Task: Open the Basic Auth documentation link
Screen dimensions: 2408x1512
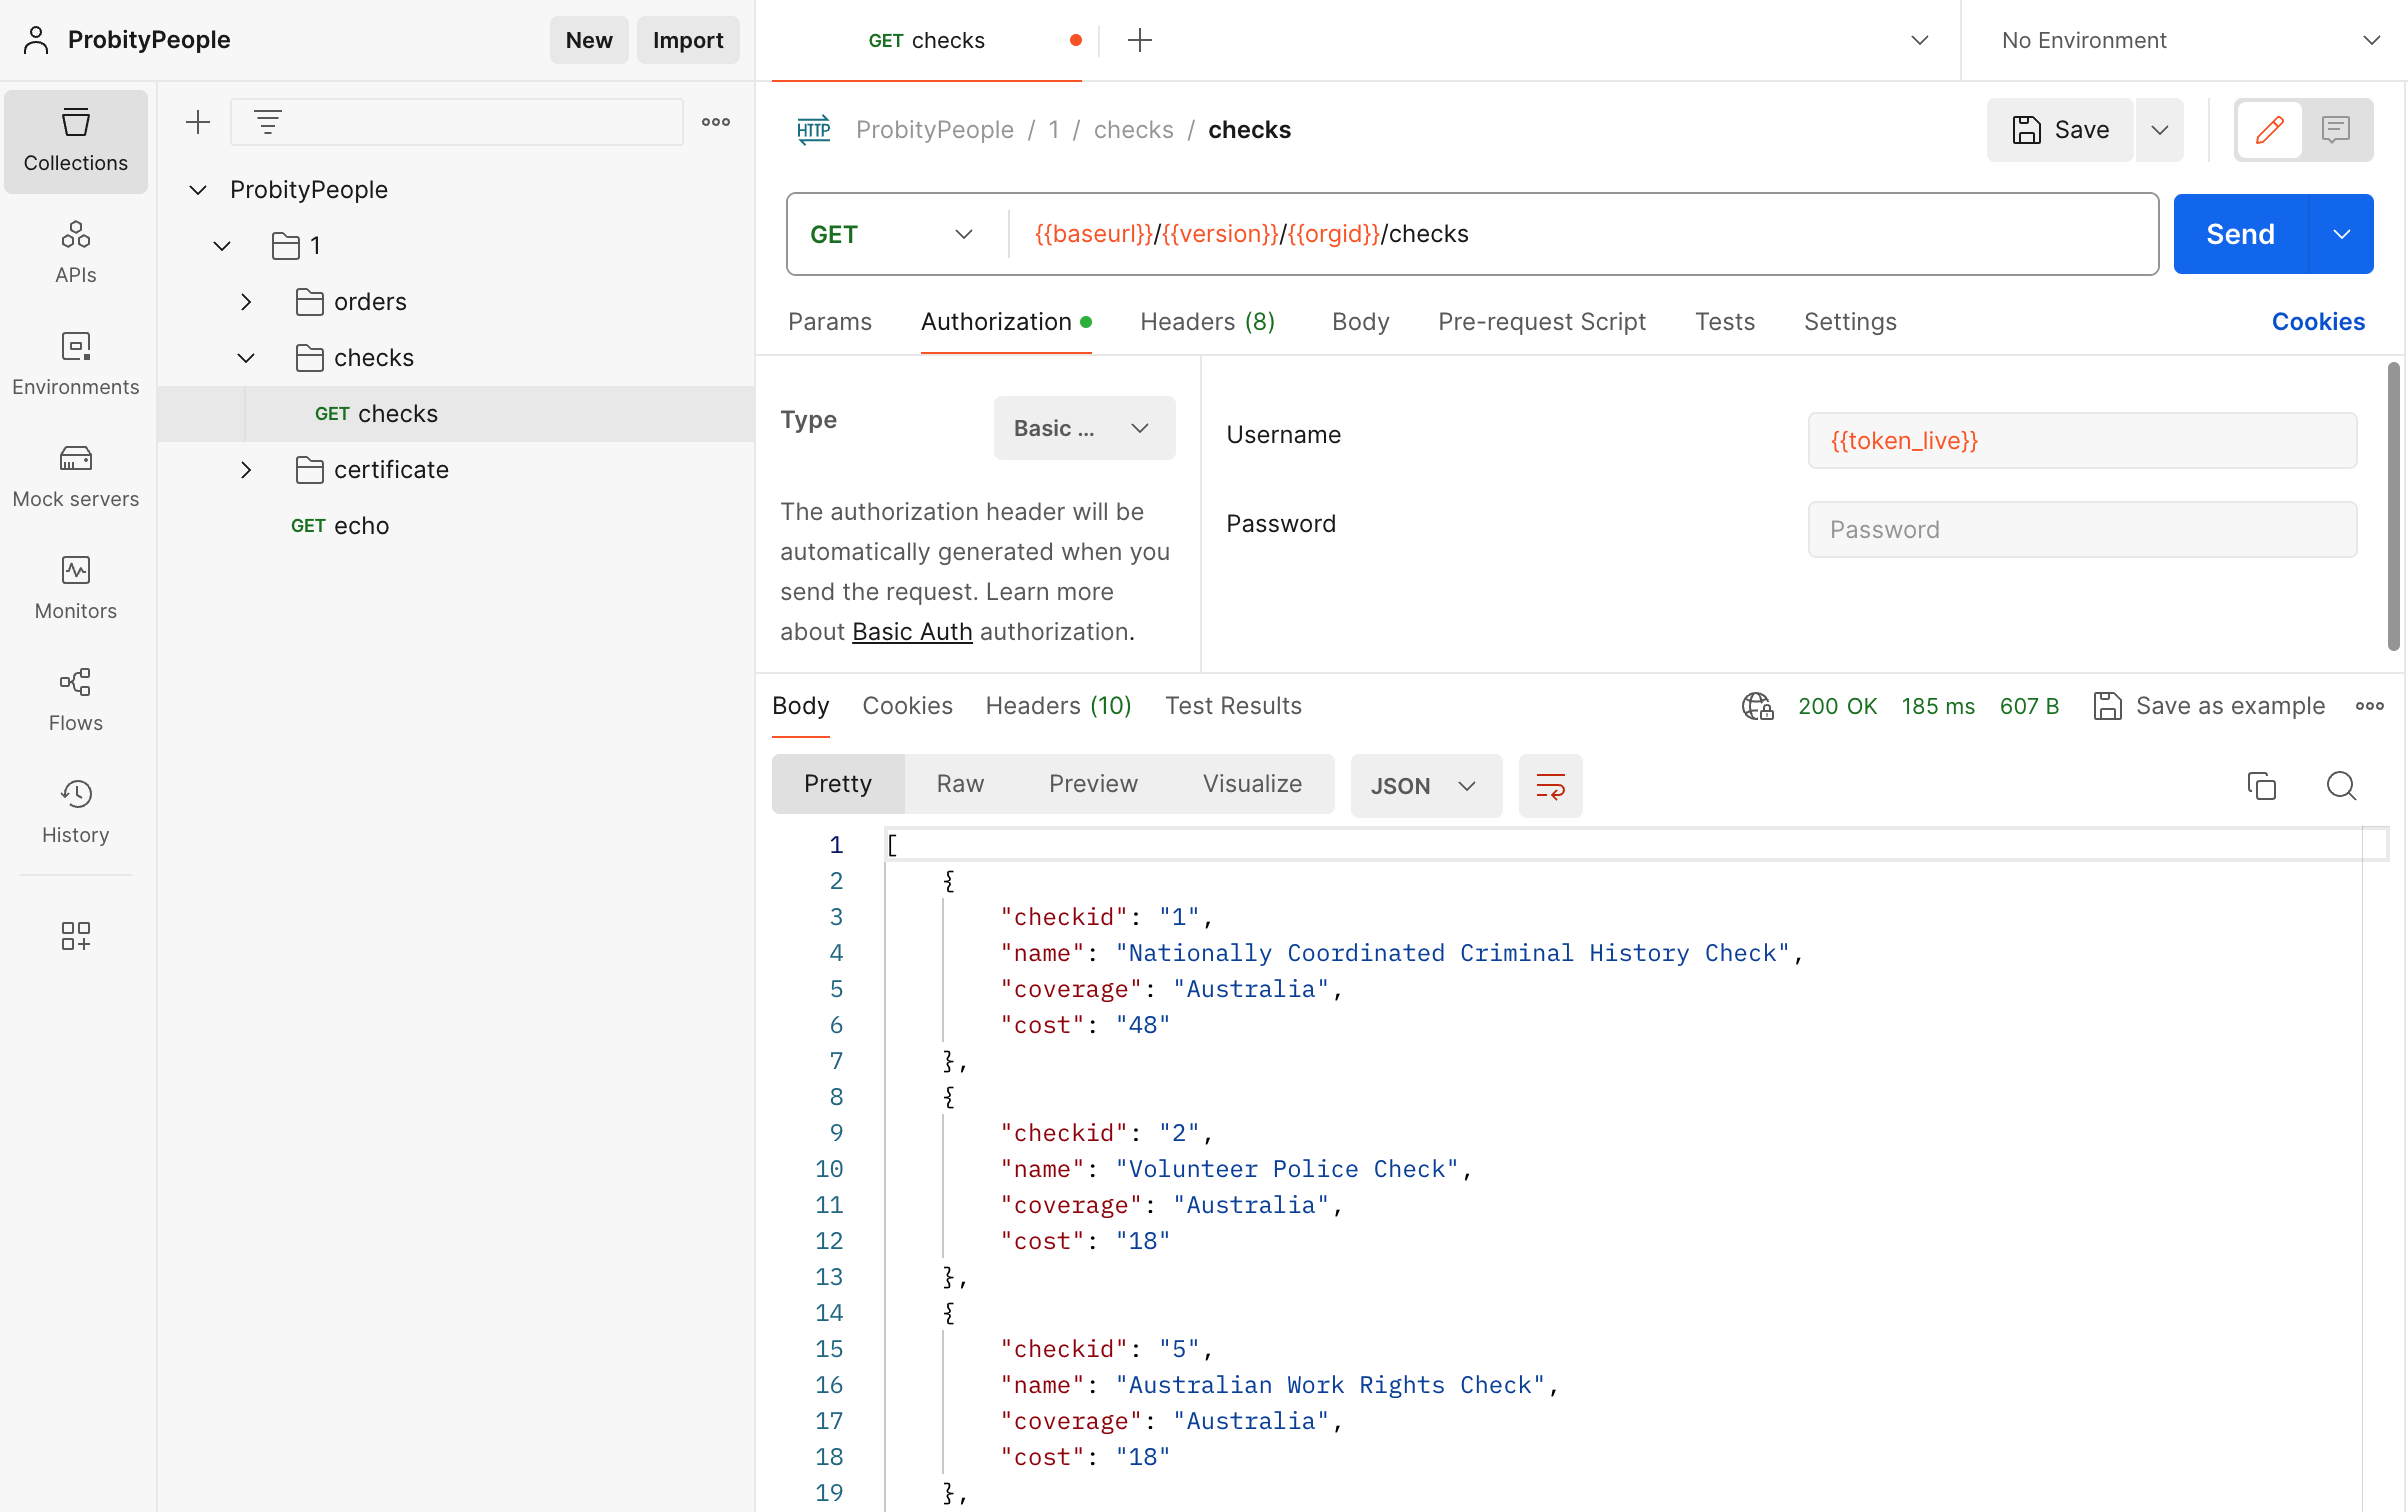Action: (x=911, y=631)
